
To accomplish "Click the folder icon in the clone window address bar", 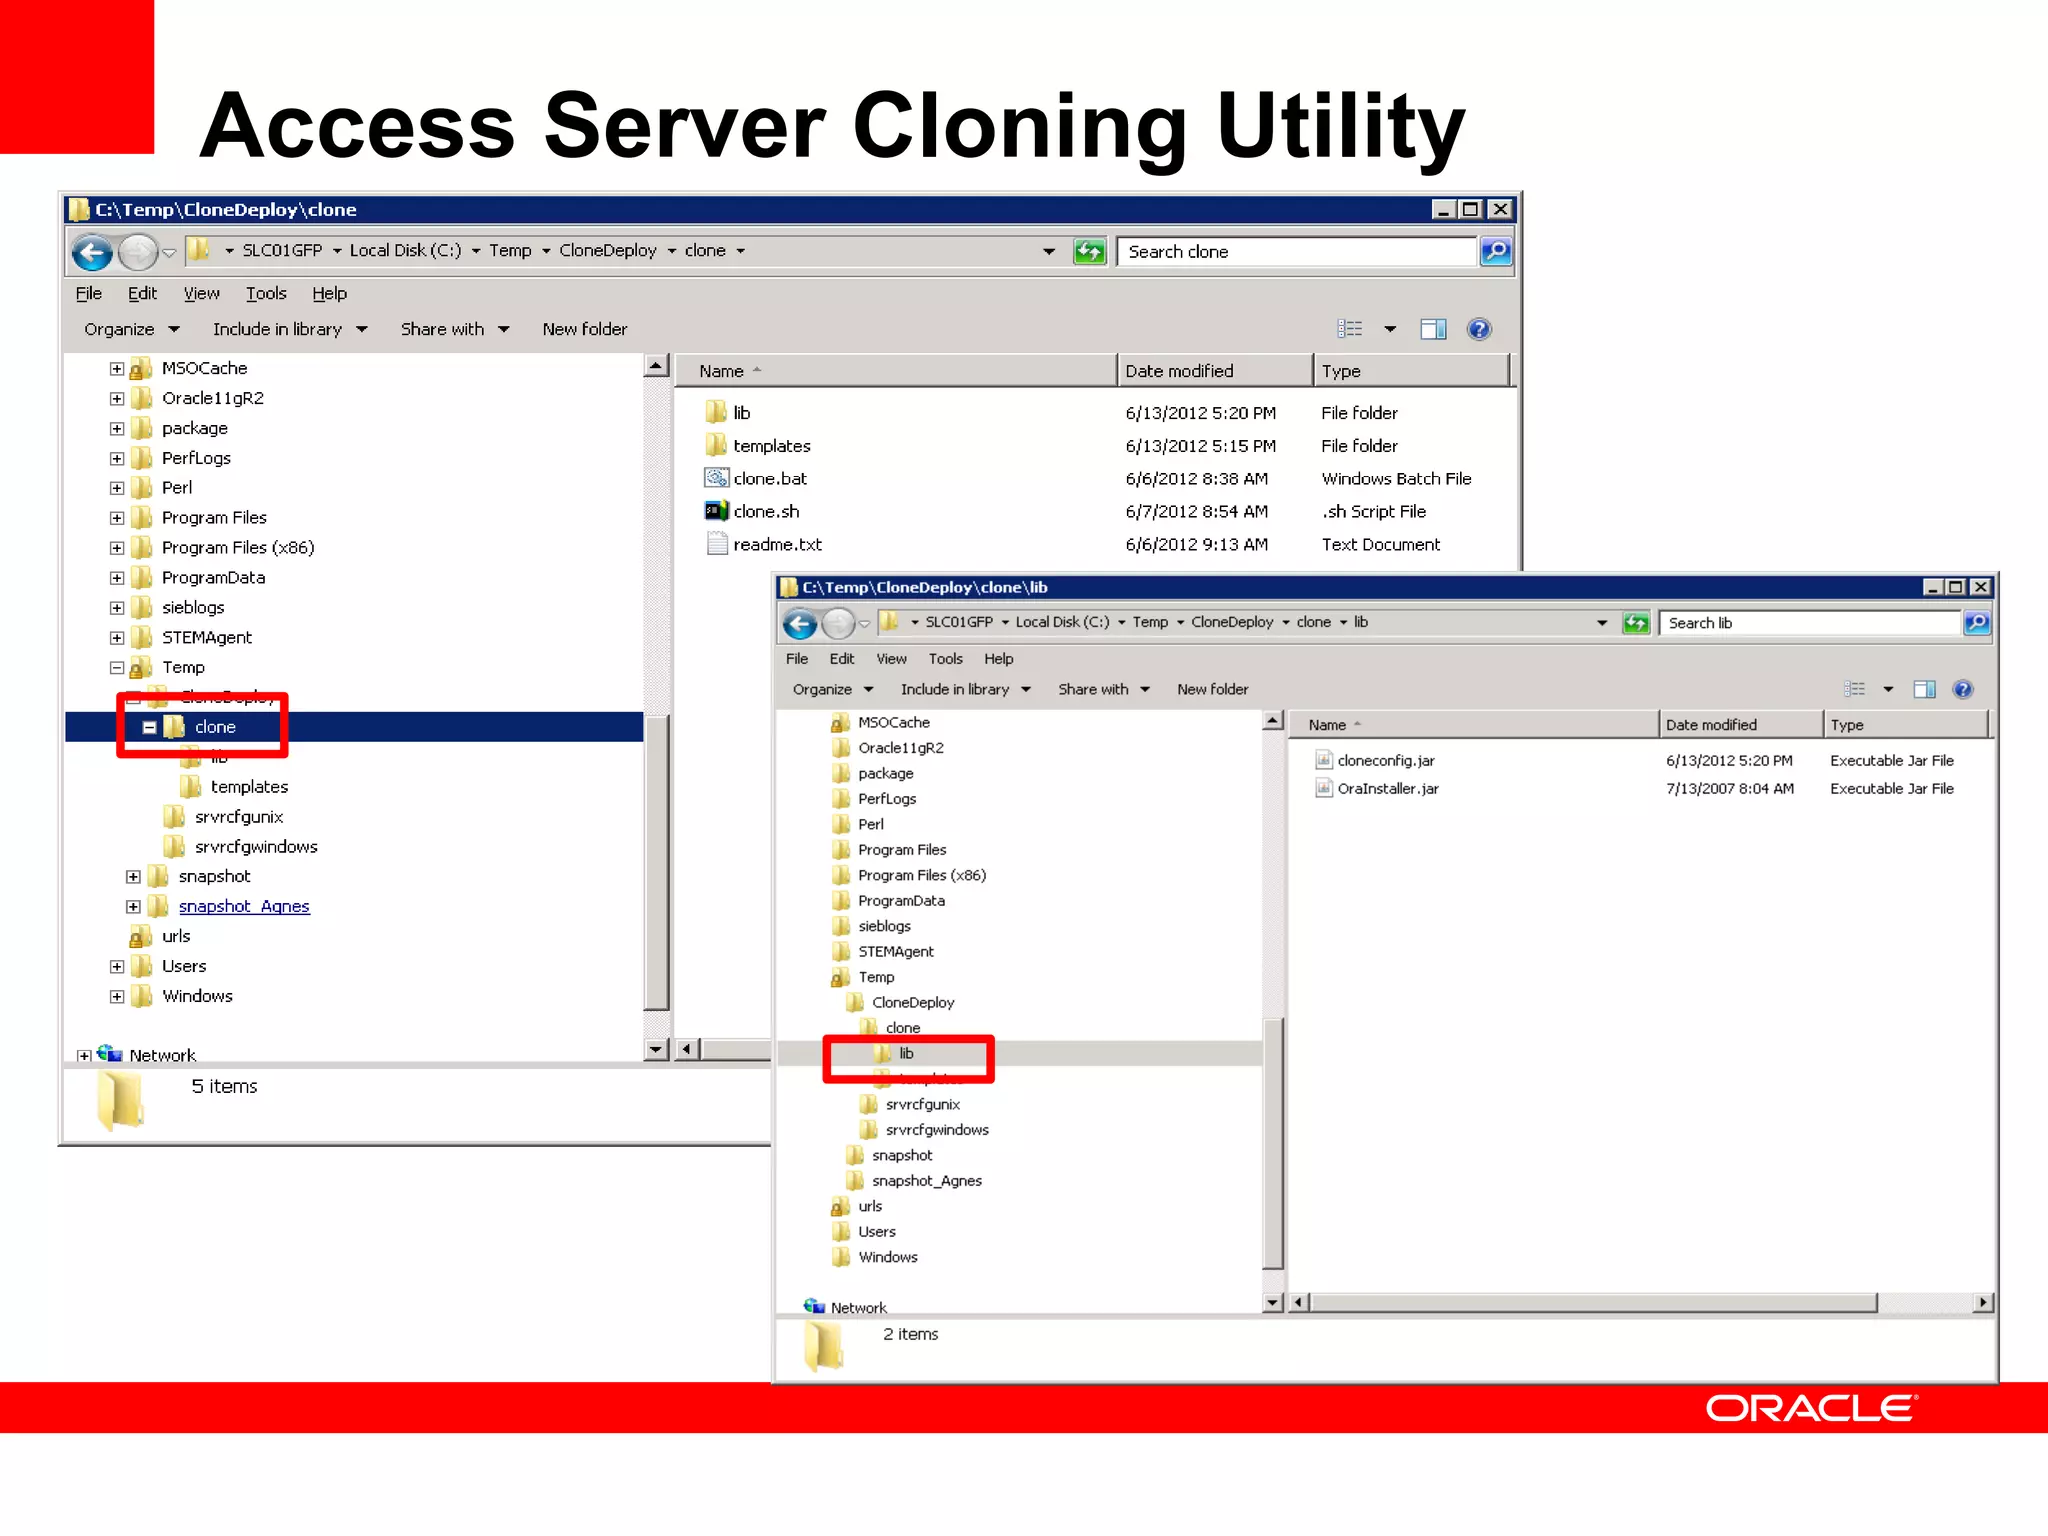I will [199, 250].
